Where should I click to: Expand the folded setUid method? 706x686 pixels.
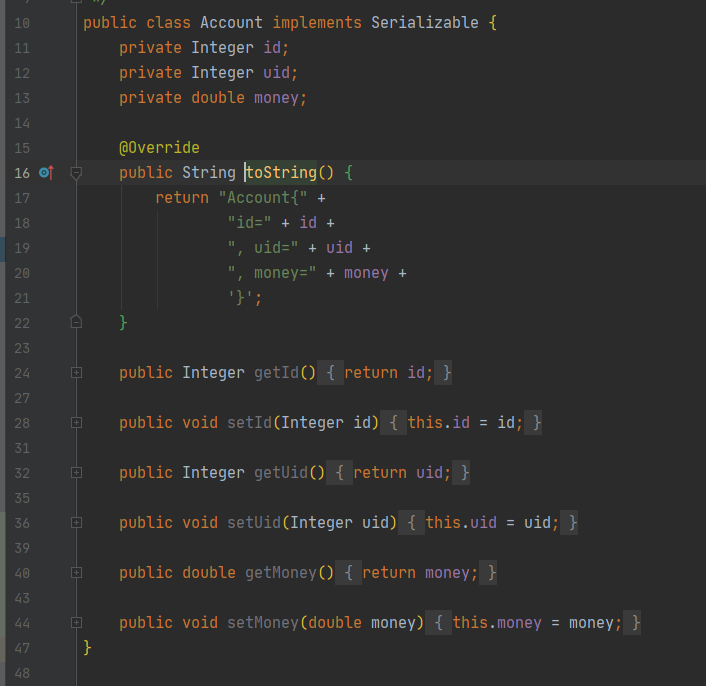point(76,522)
